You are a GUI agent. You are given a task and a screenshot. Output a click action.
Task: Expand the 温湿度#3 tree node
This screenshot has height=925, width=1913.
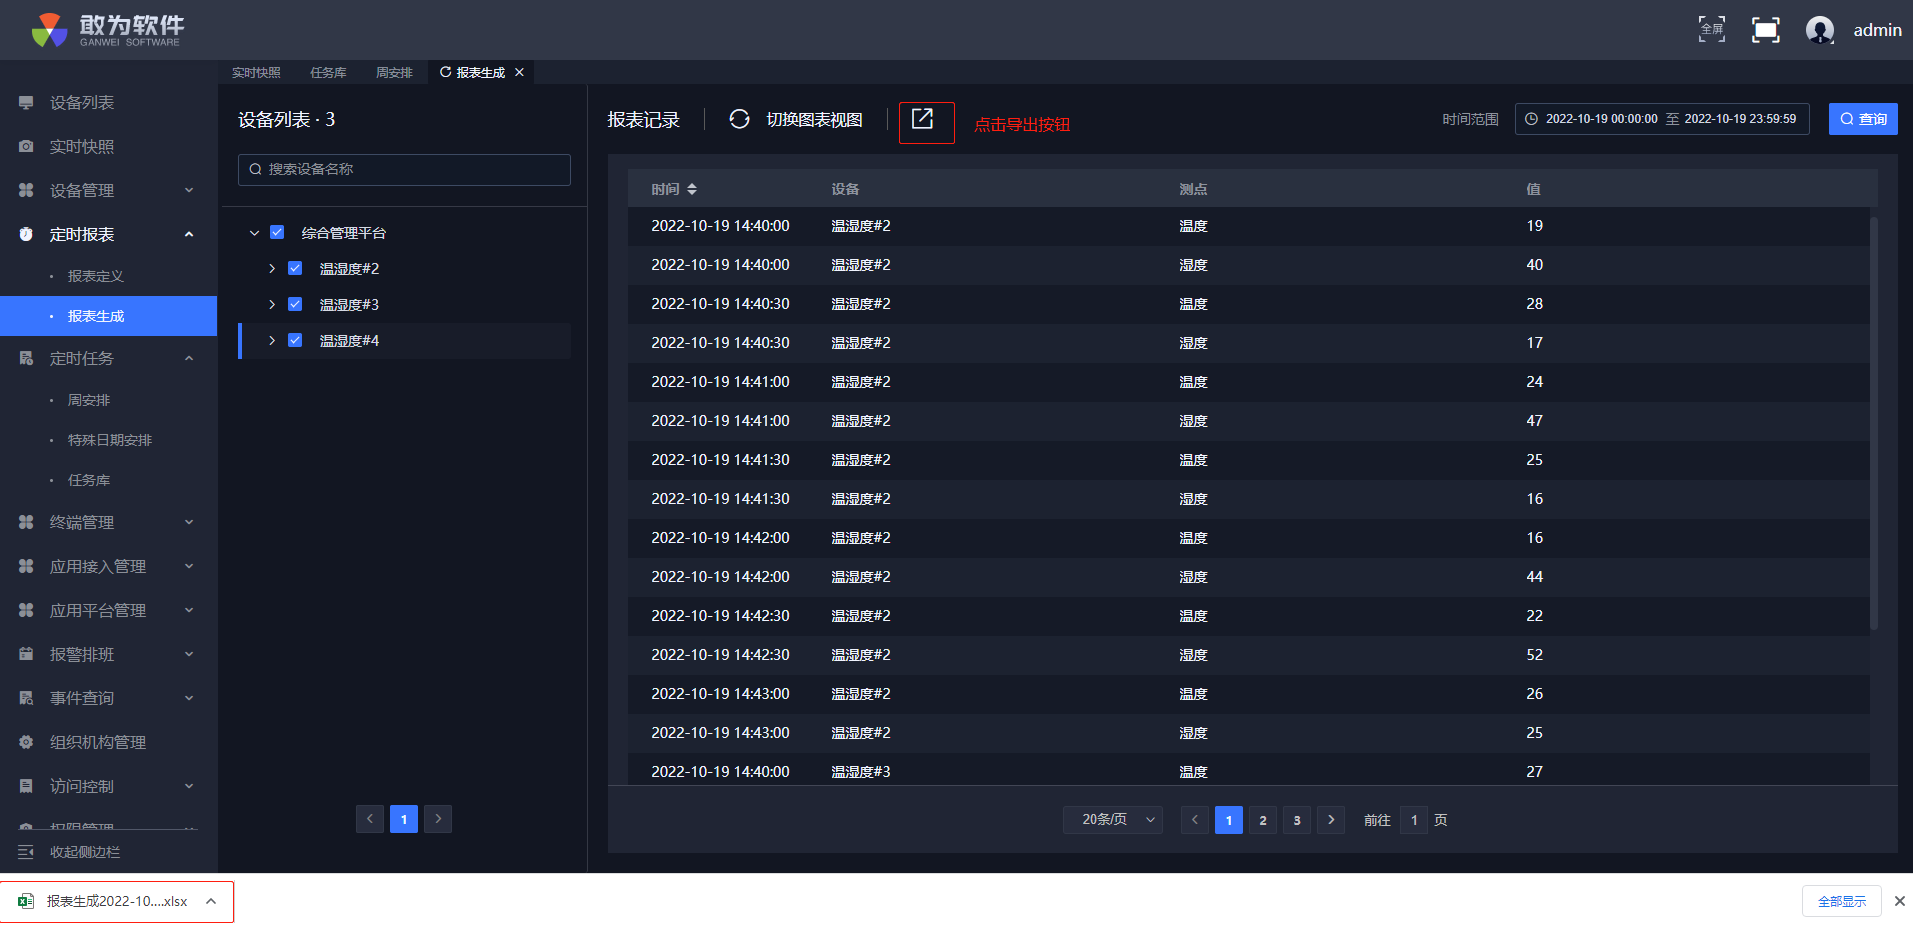coord(272,305)
